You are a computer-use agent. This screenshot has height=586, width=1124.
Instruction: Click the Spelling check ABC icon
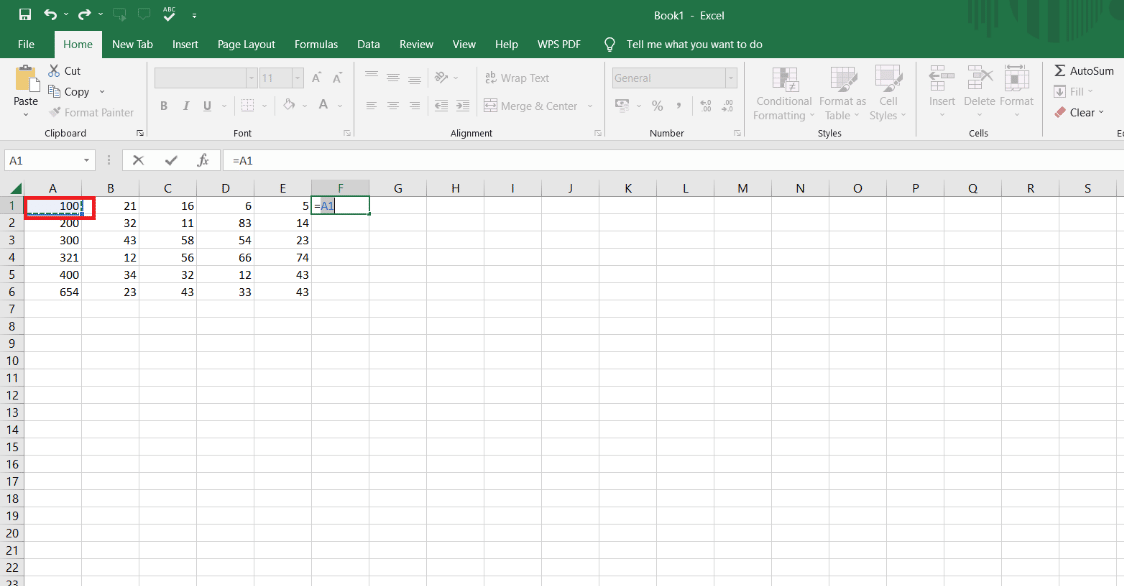pyautogui.click(x=169, y=14)
